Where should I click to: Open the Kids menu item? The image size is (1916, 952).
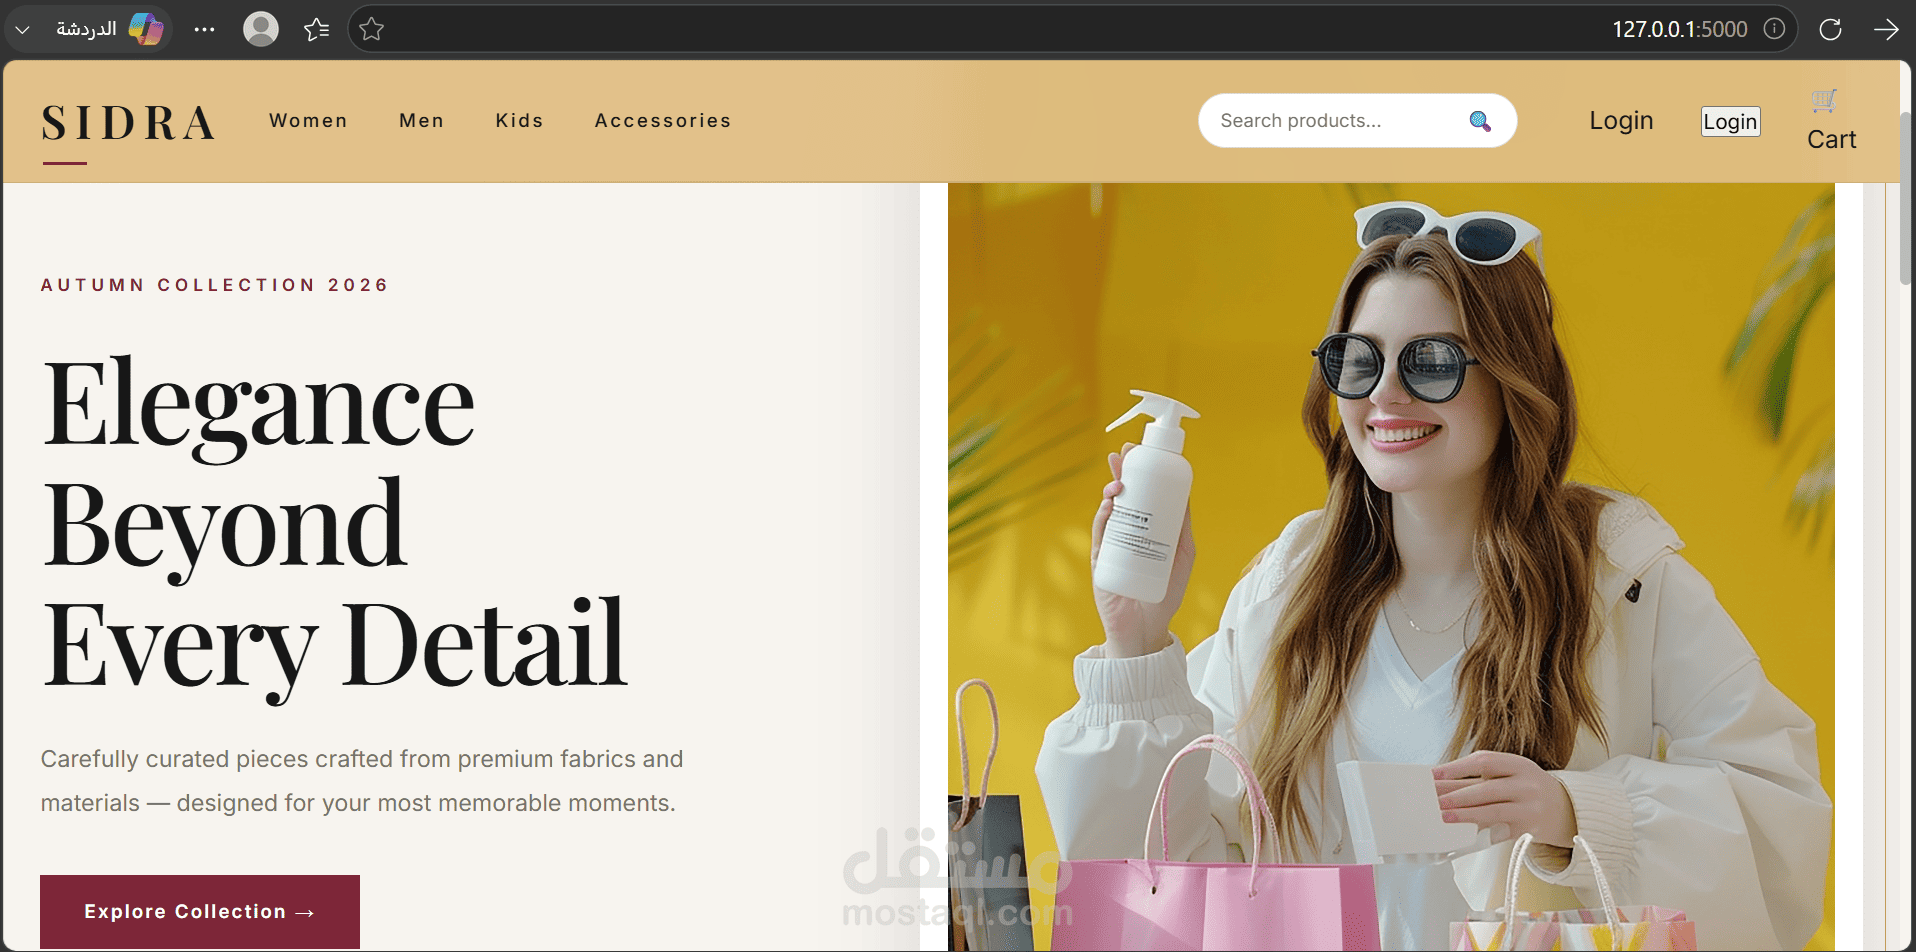pyautogui.click(x=519, y=121)
